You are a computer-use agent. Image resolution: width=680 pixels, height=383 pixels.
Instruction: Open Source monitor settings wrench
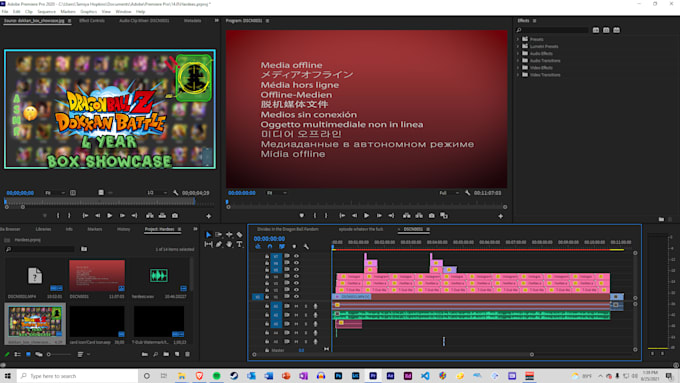point(176,193)
